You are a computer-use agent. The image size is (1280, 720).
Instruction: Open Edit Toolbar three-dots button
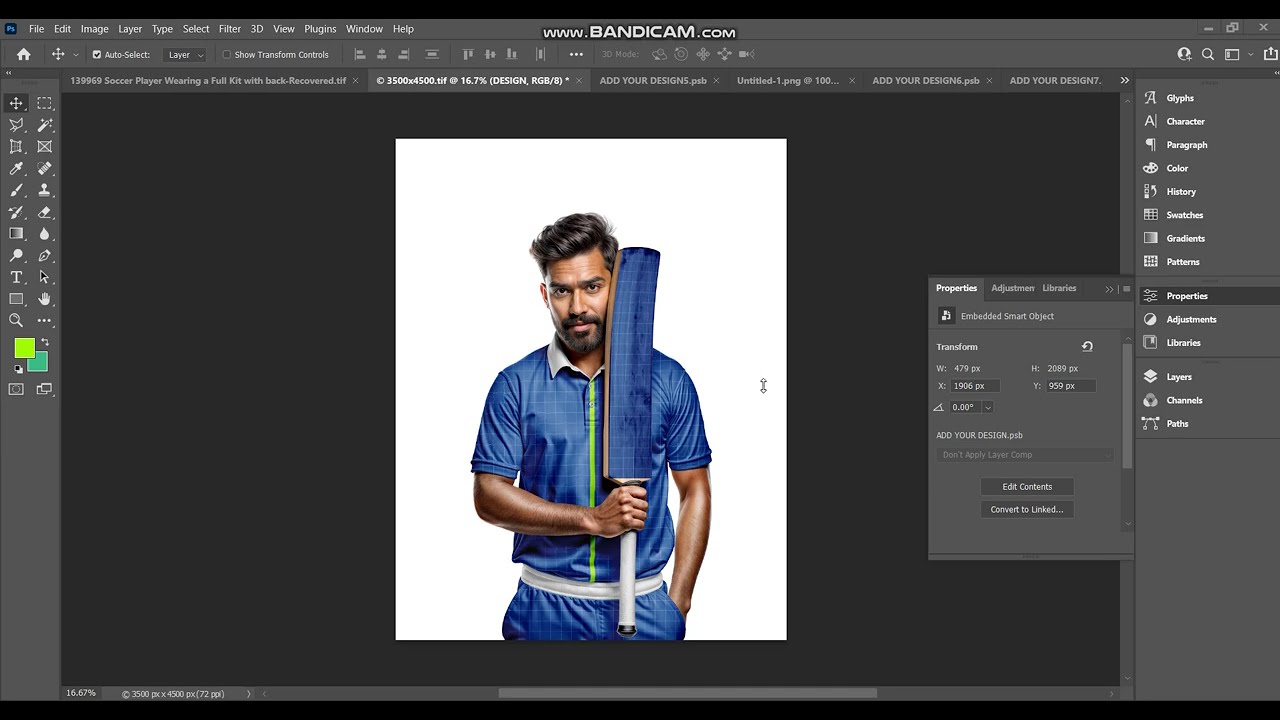click(45, 321)
